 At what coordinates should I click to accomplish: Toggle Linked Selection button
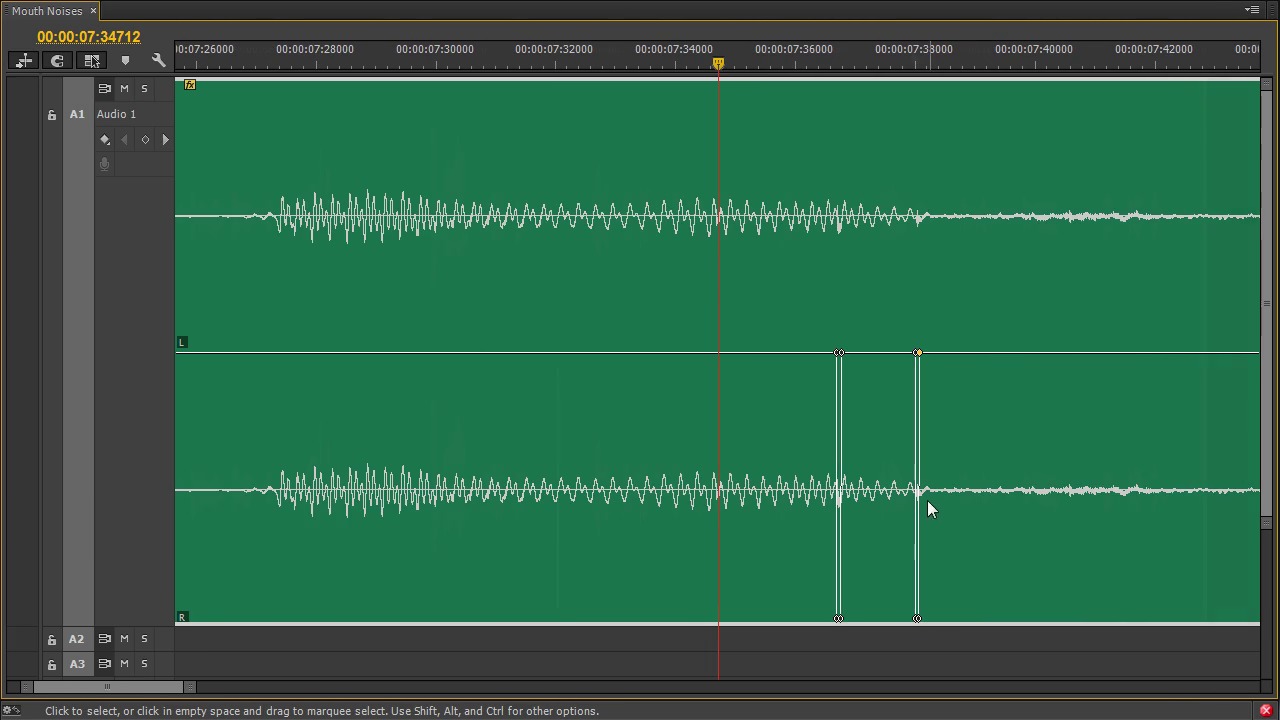click(x=91, y=61)
